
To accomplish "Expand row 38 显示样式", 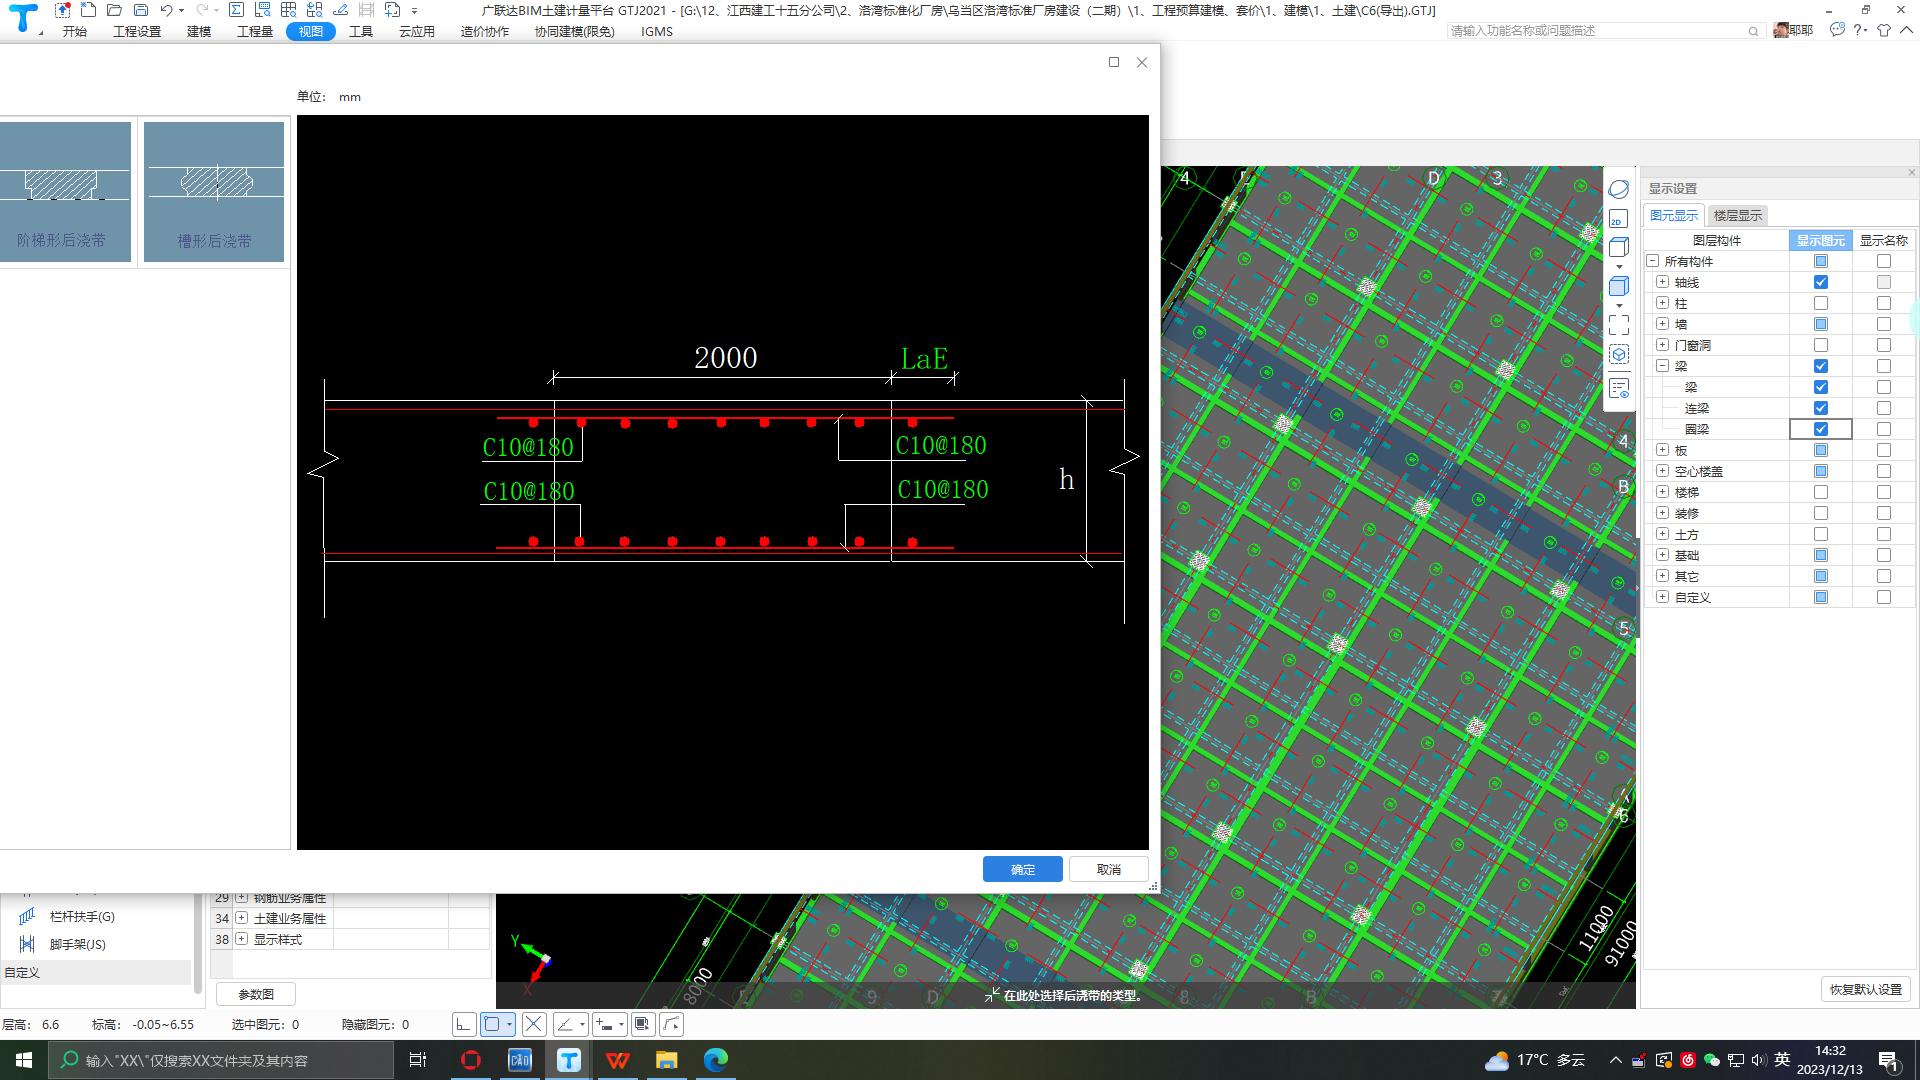I will point(242,939).
